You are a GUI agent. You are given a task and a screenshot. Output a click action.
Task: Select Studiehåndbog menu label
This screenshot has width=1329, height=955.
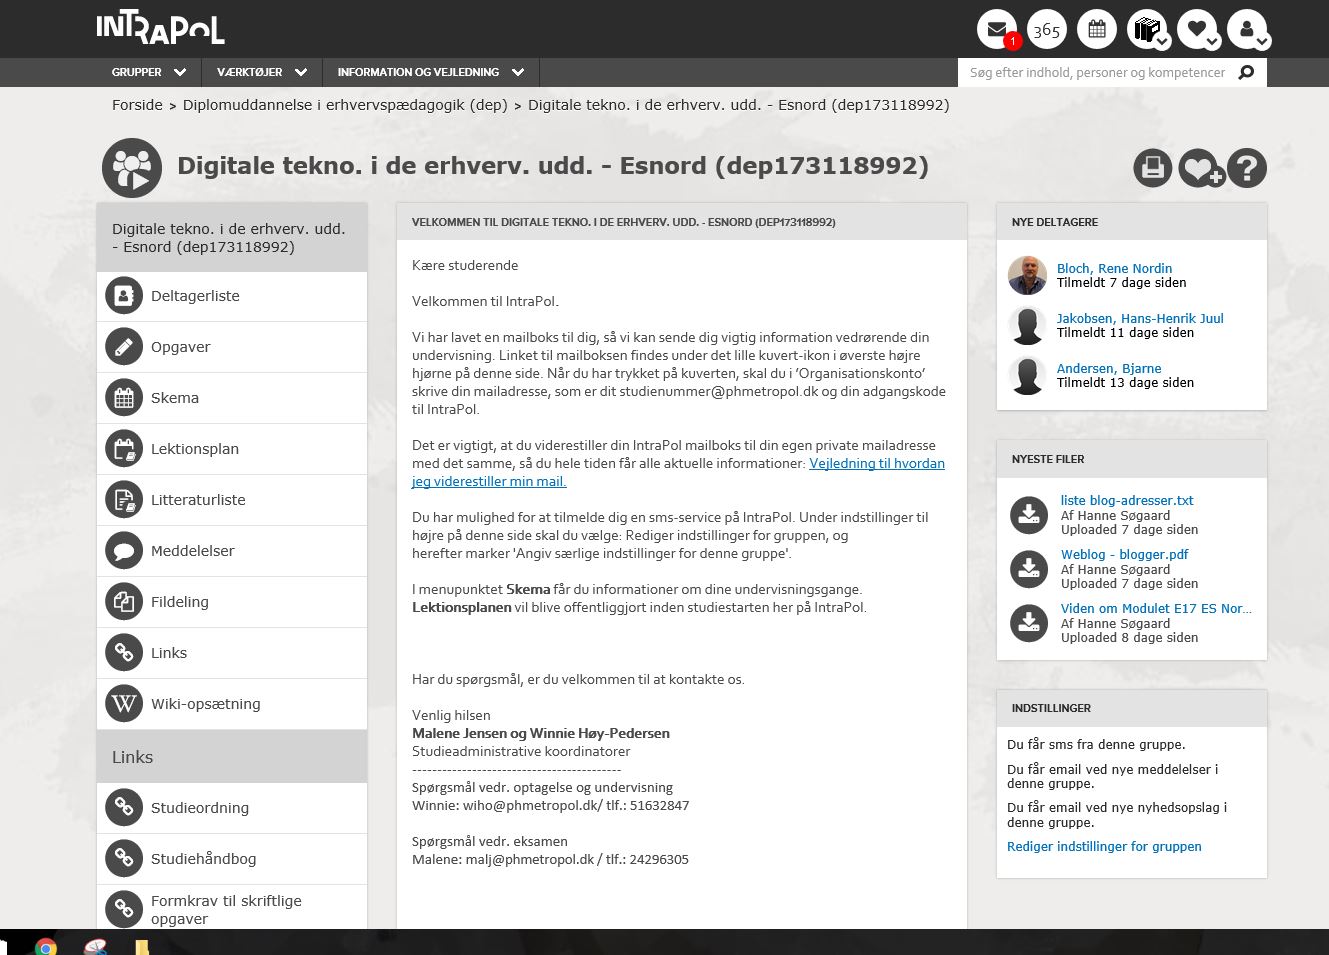click(x=204, y=859)
